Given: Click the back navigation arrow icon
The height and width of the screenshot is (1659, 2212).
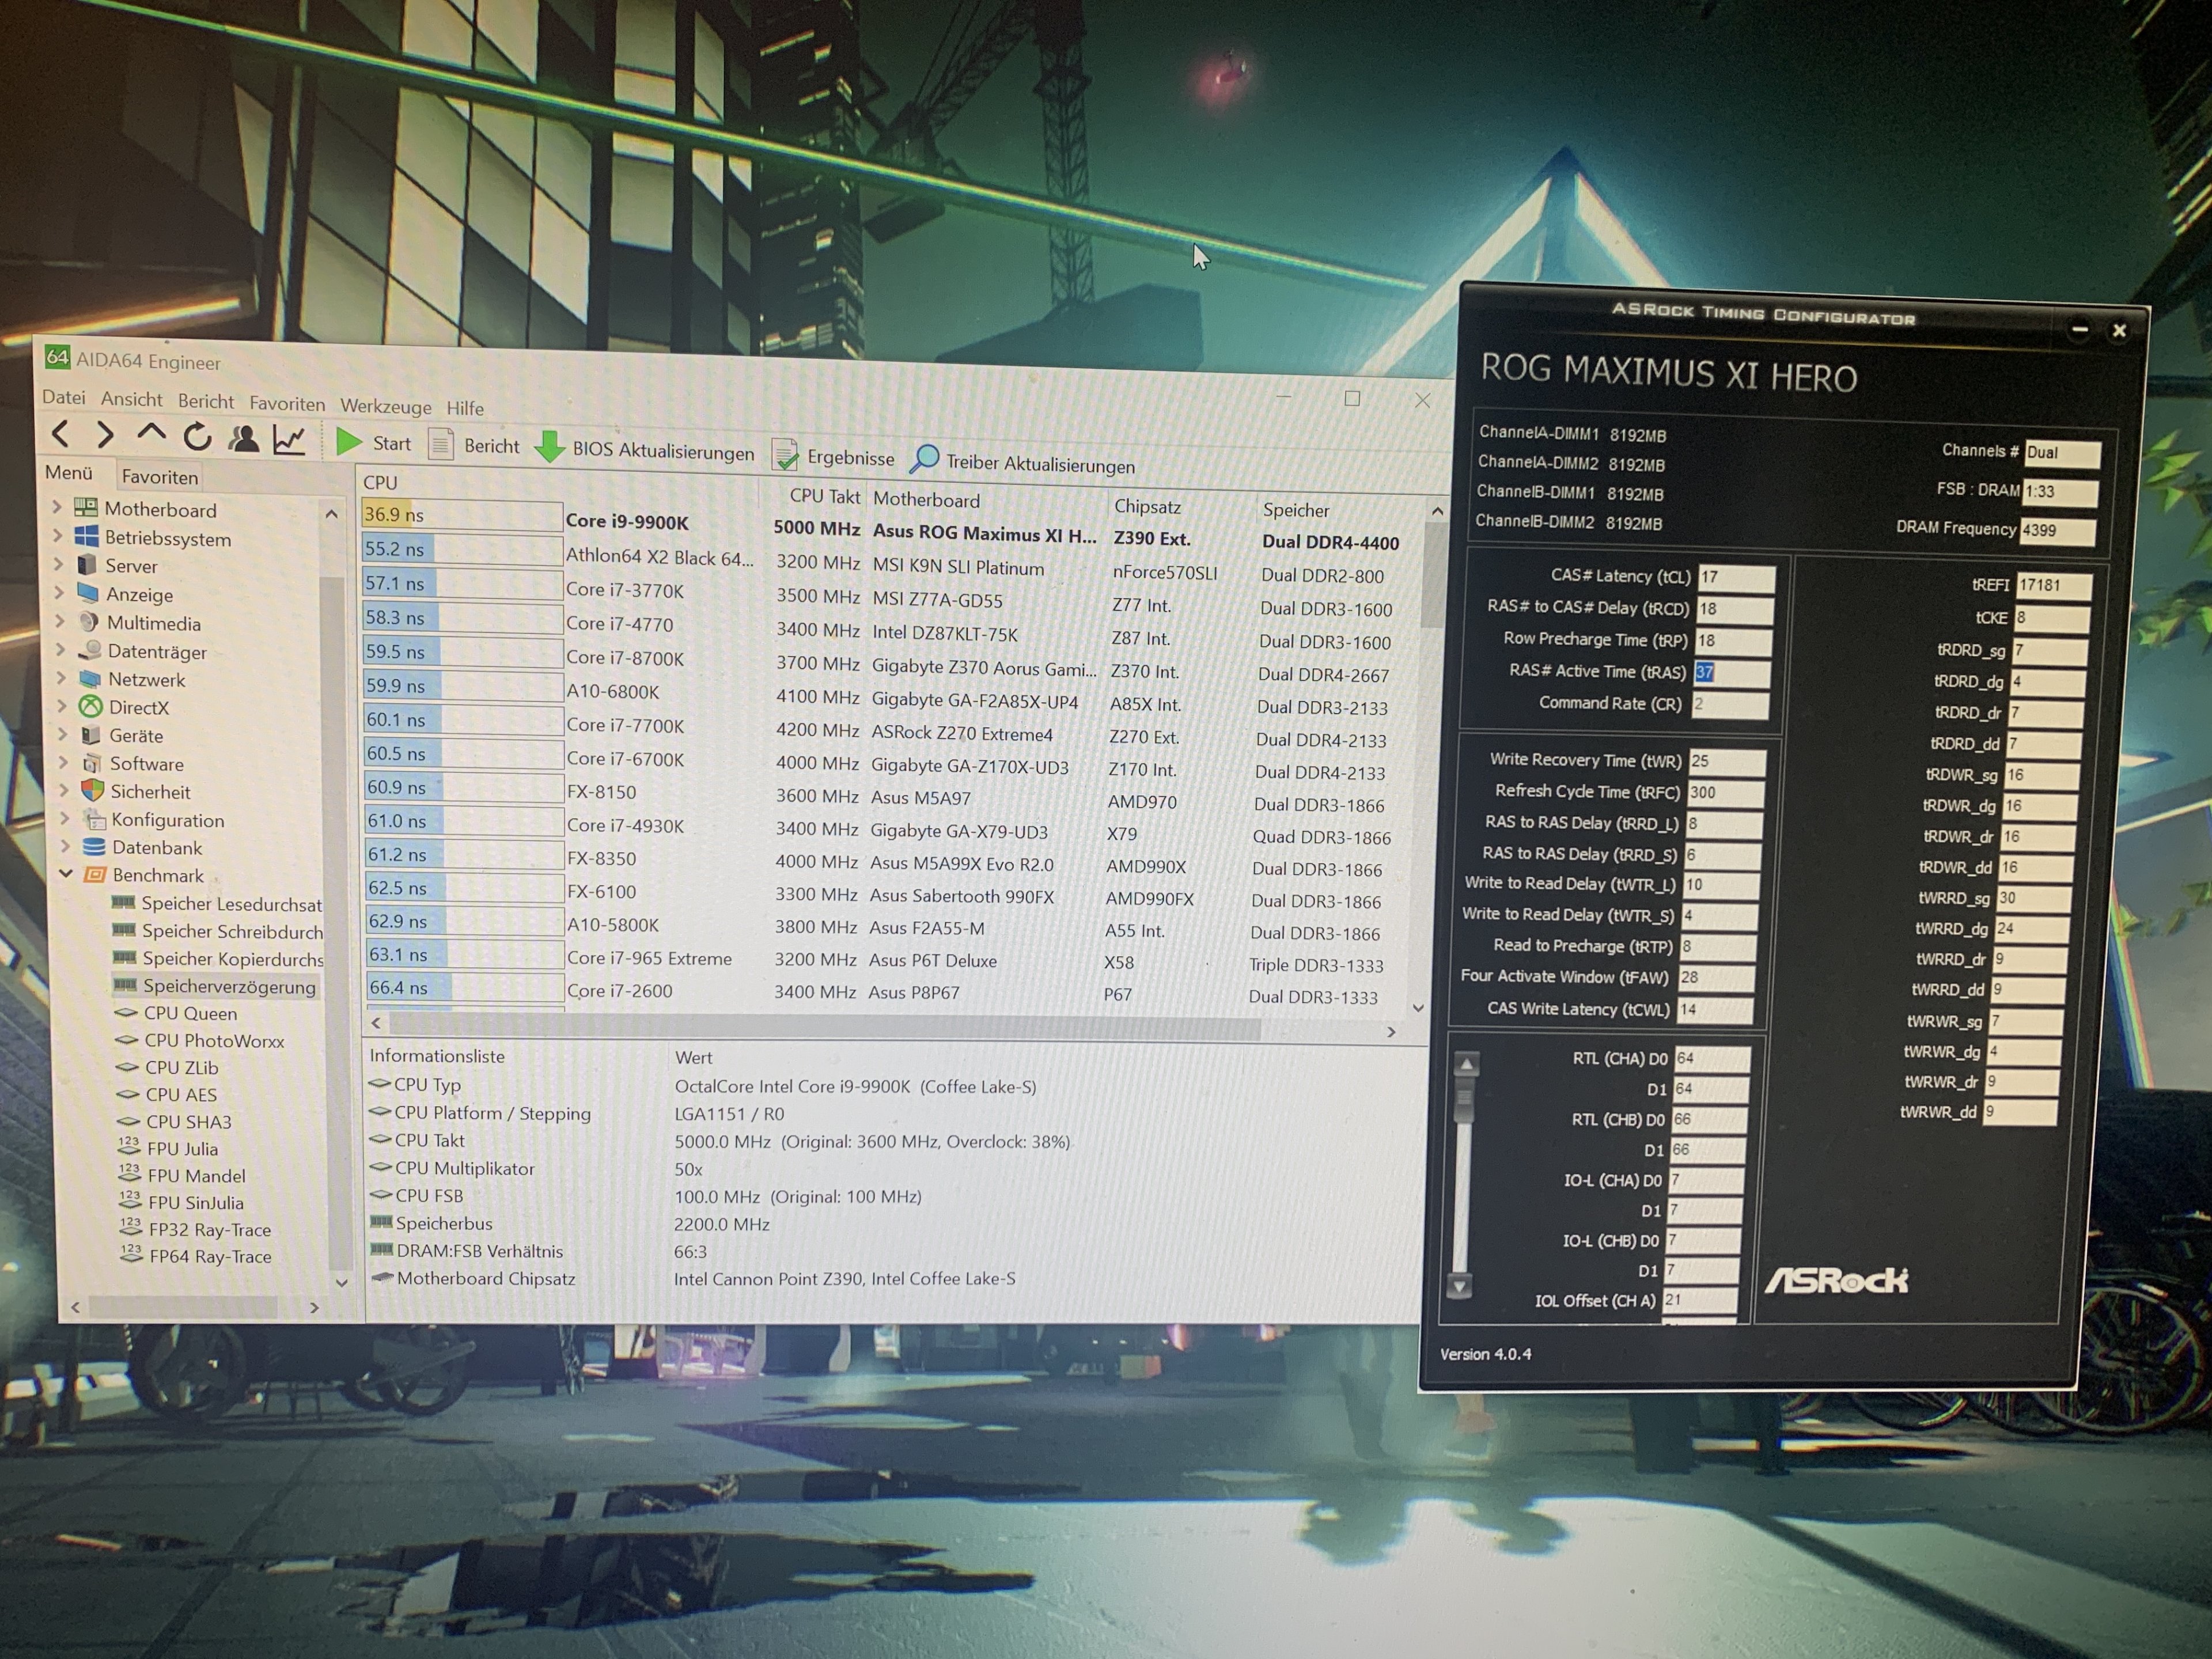Looking at the screenshot, I should tap(61, 433).
